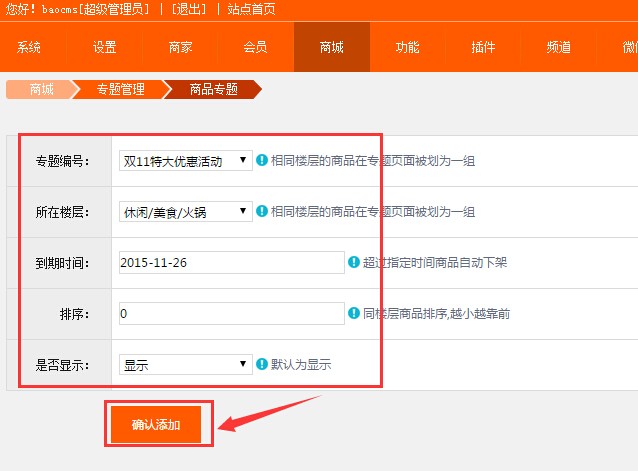This screenshot has width=638, height=471.
Task: Open the 系统 menu
Action: click(29, 47)
